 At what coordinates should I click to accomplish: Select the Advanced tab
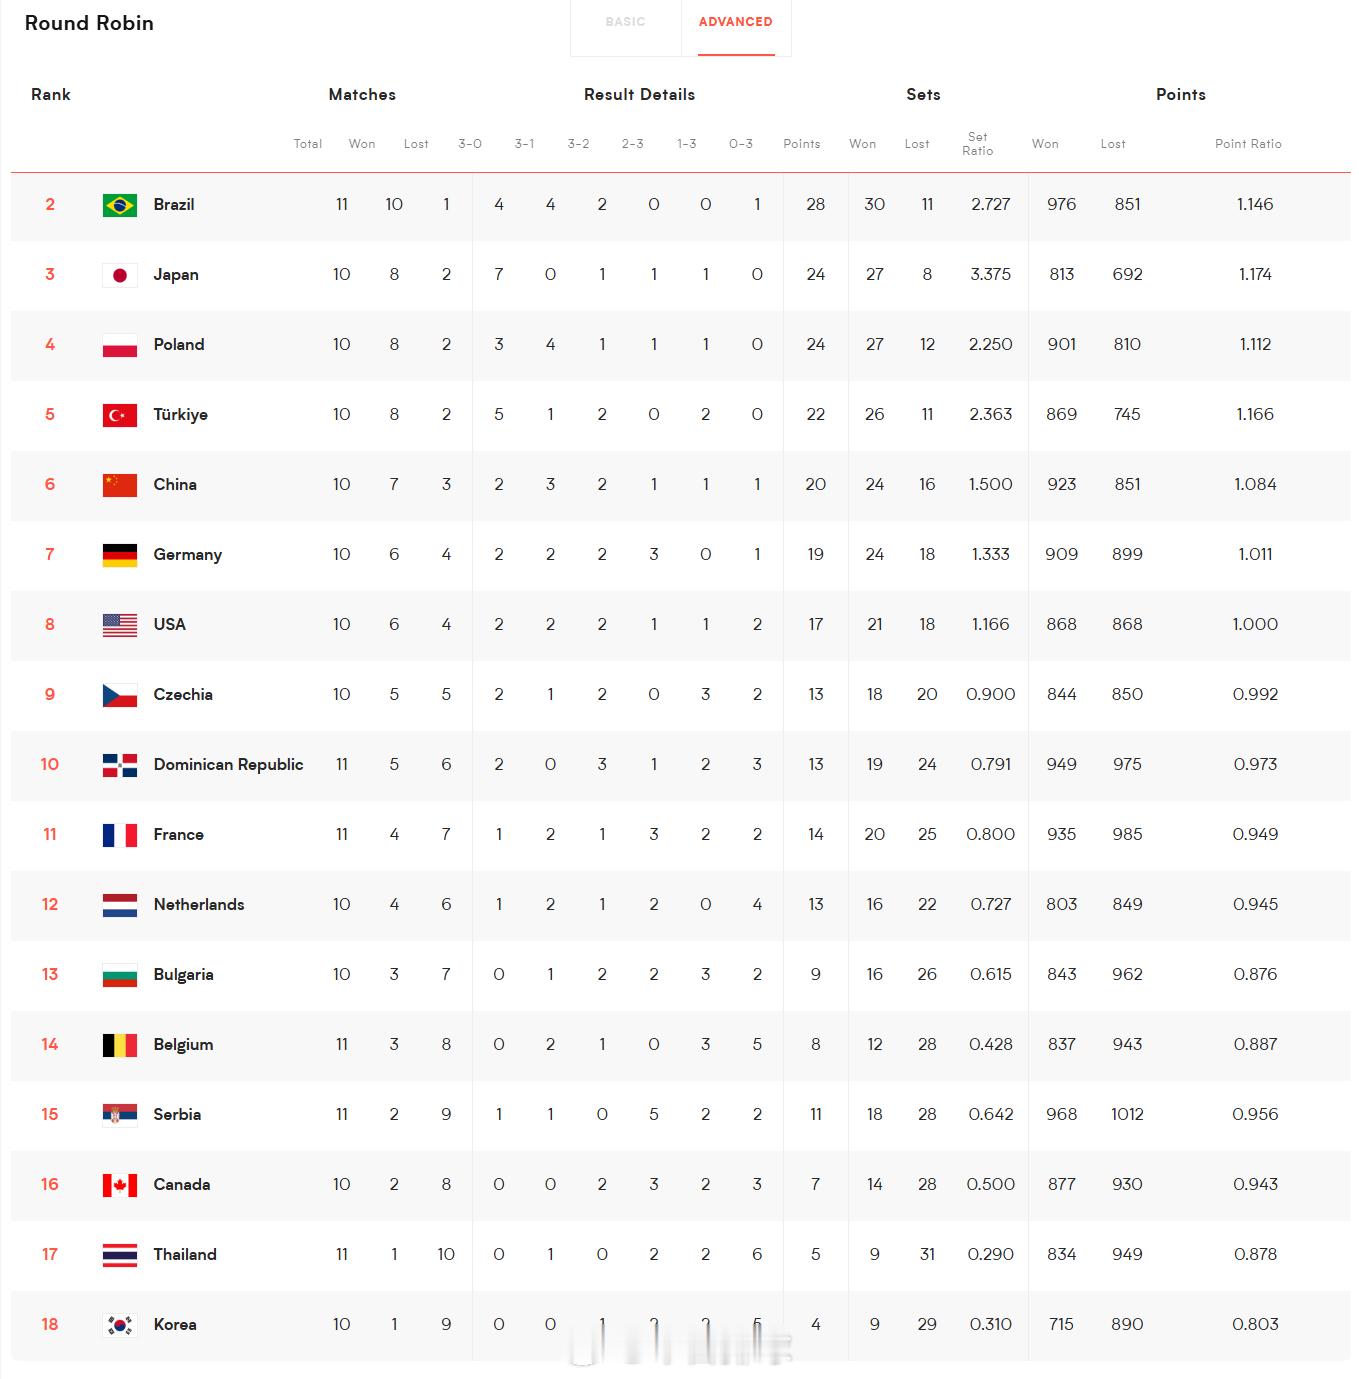point(736,22)
